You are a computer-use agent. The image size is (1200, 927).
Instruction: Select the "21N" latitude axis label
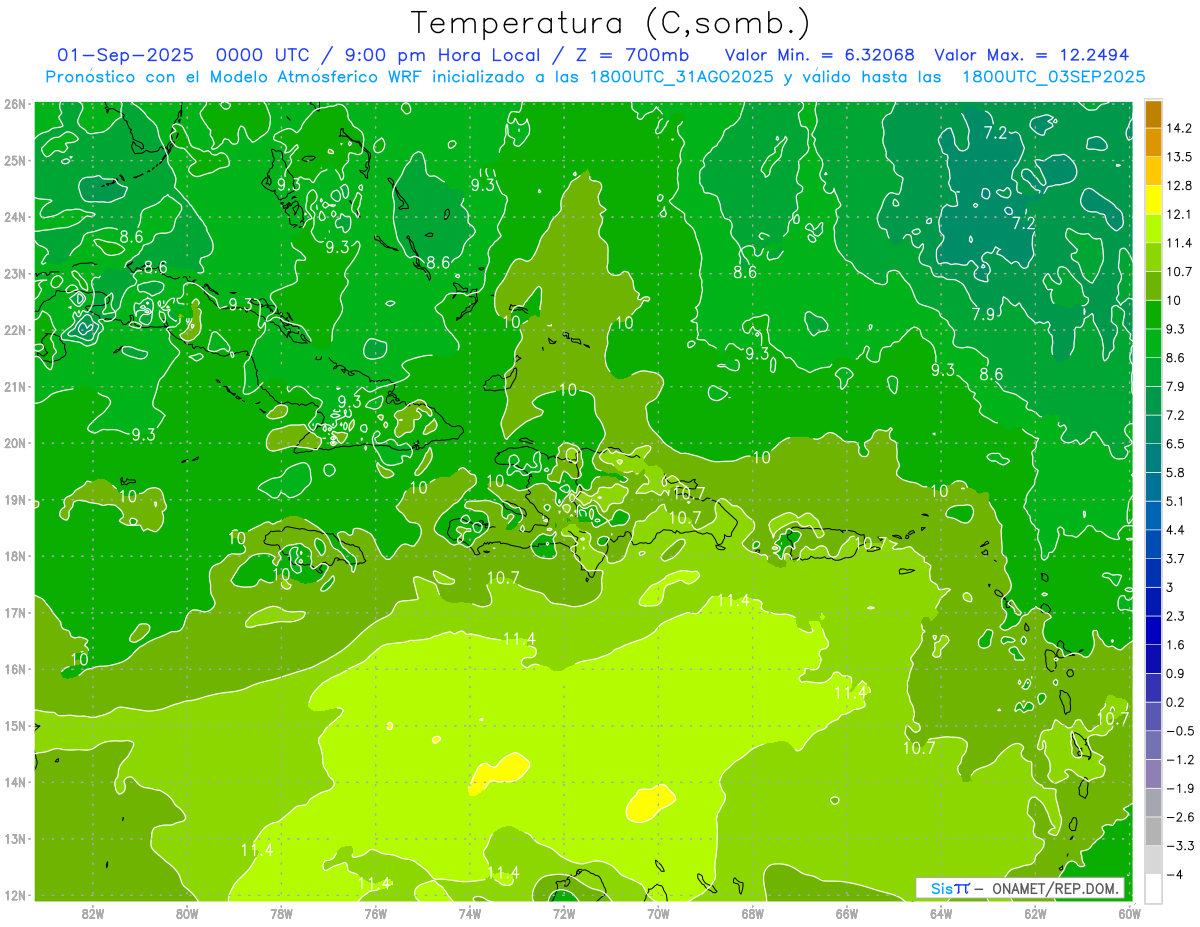14,387
